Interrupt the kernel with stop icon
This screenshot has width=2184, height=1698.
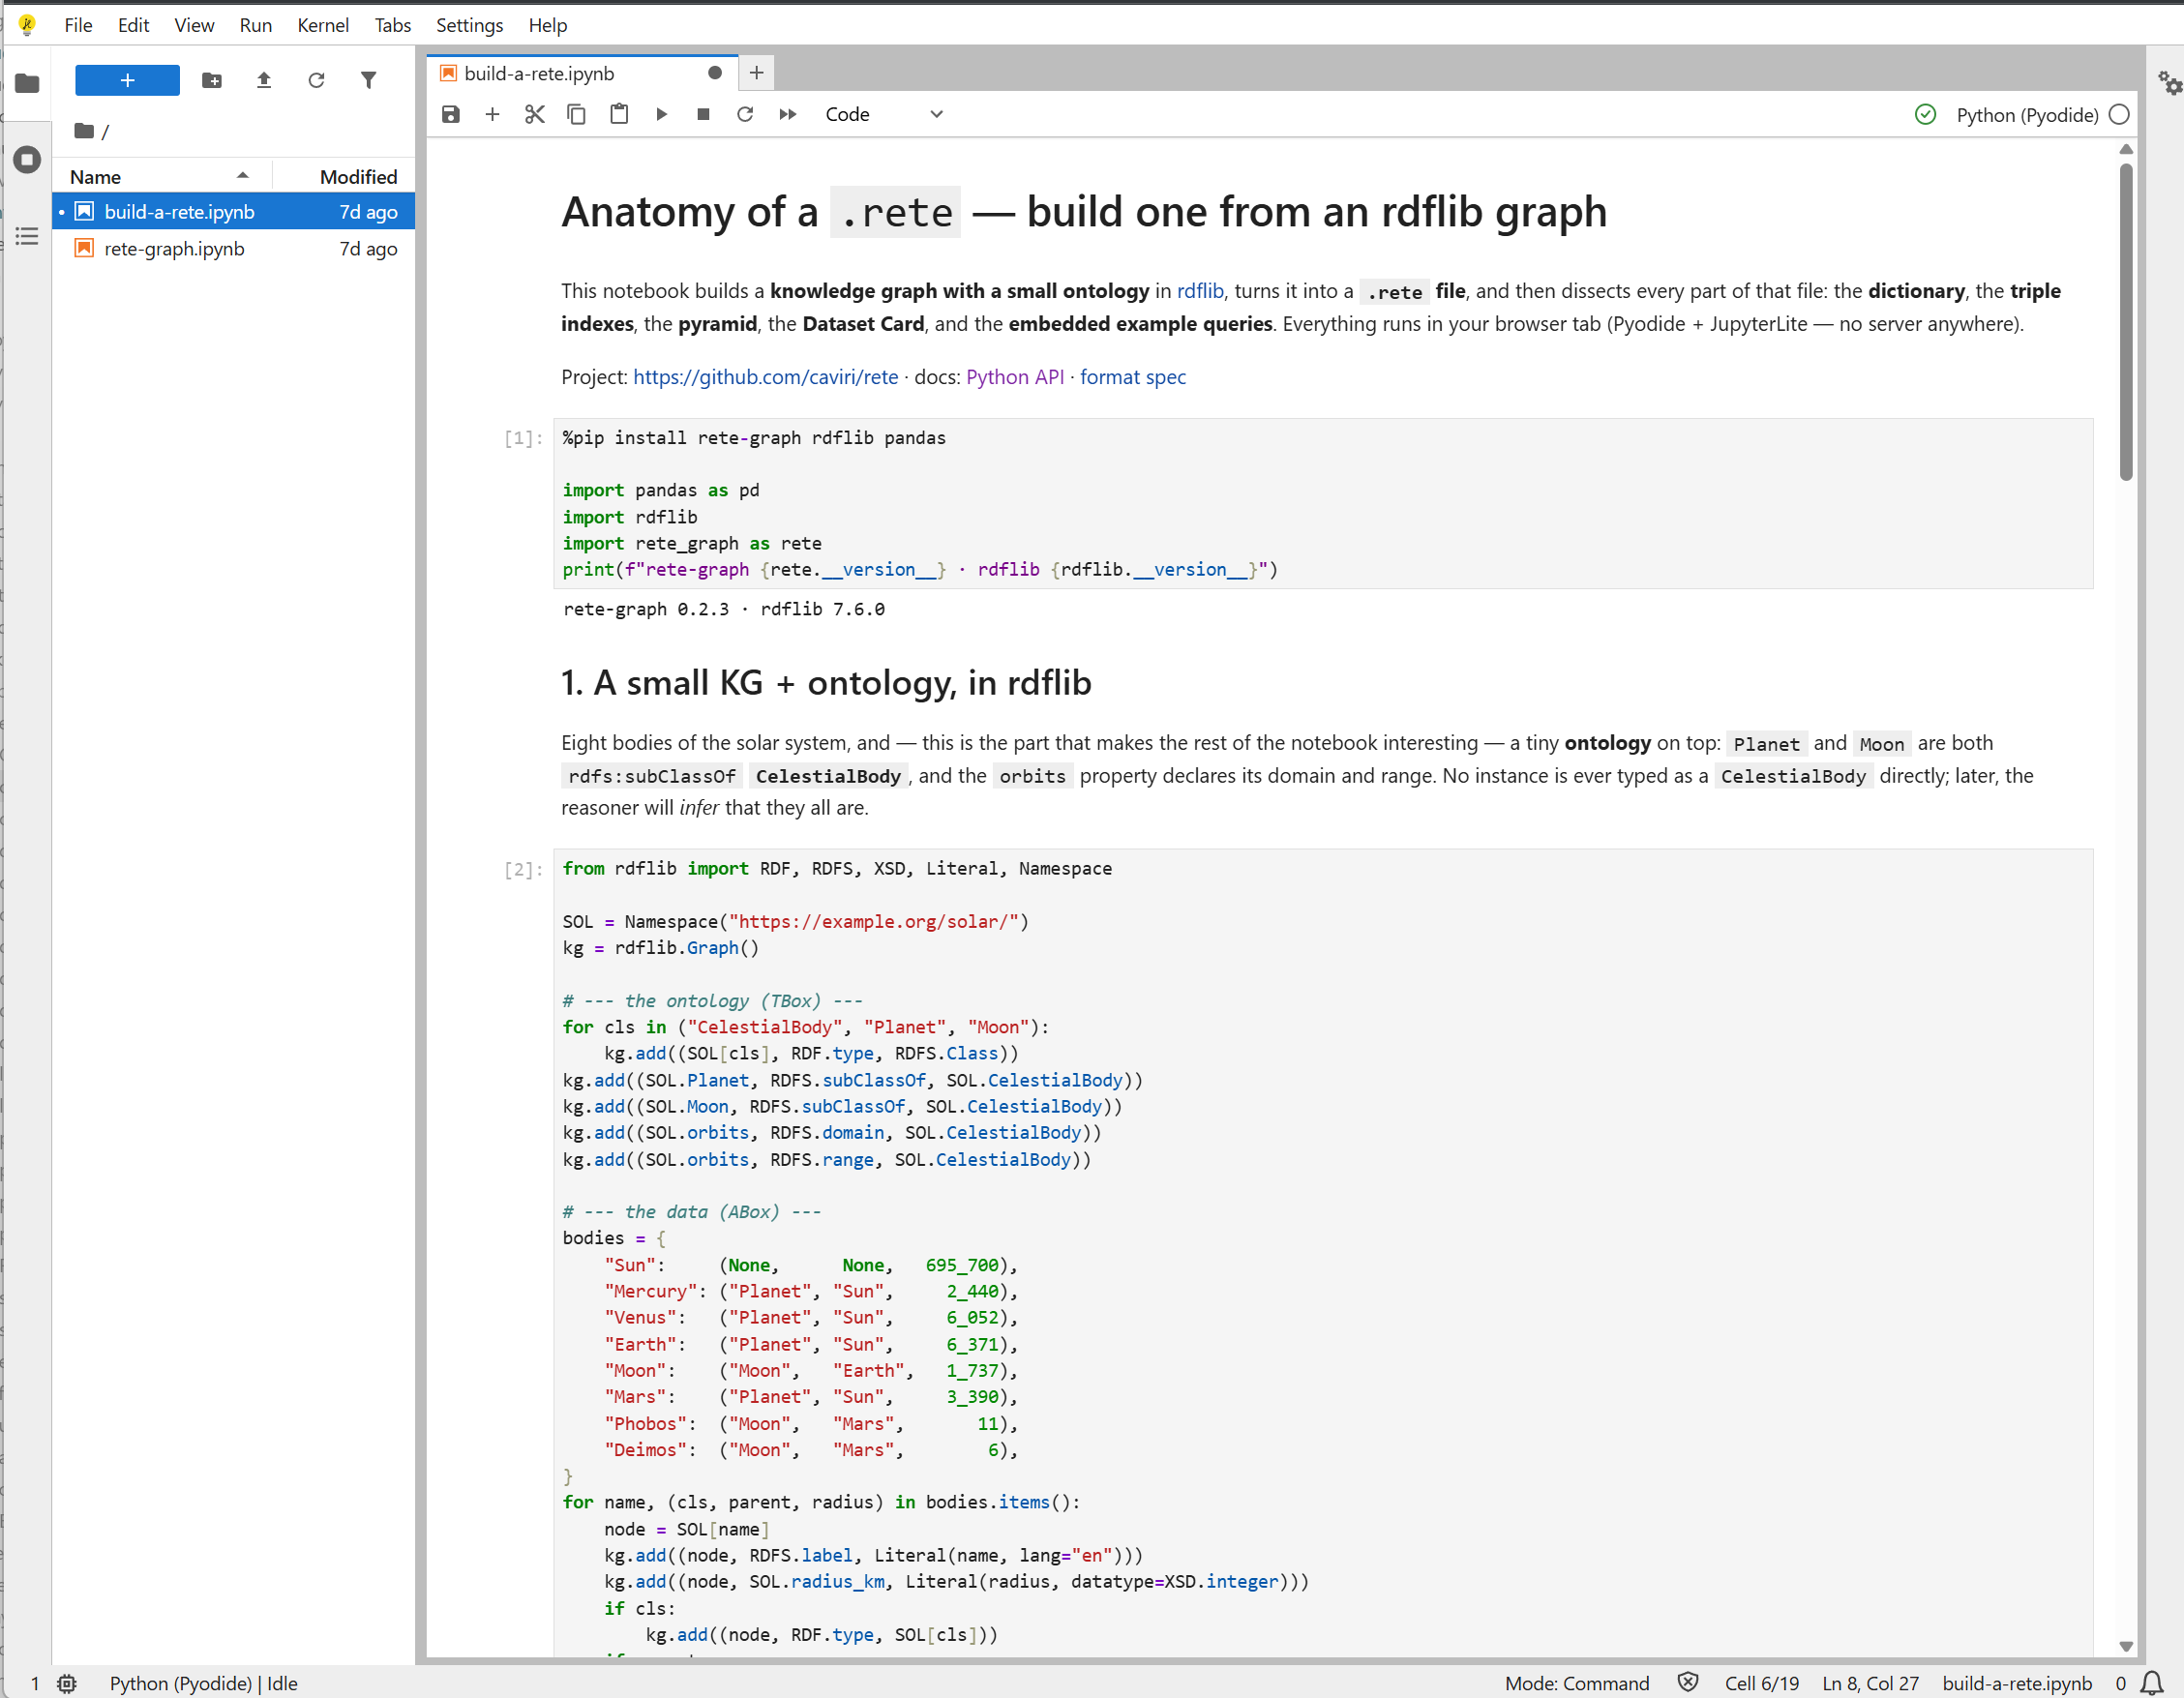click(703, 114)
